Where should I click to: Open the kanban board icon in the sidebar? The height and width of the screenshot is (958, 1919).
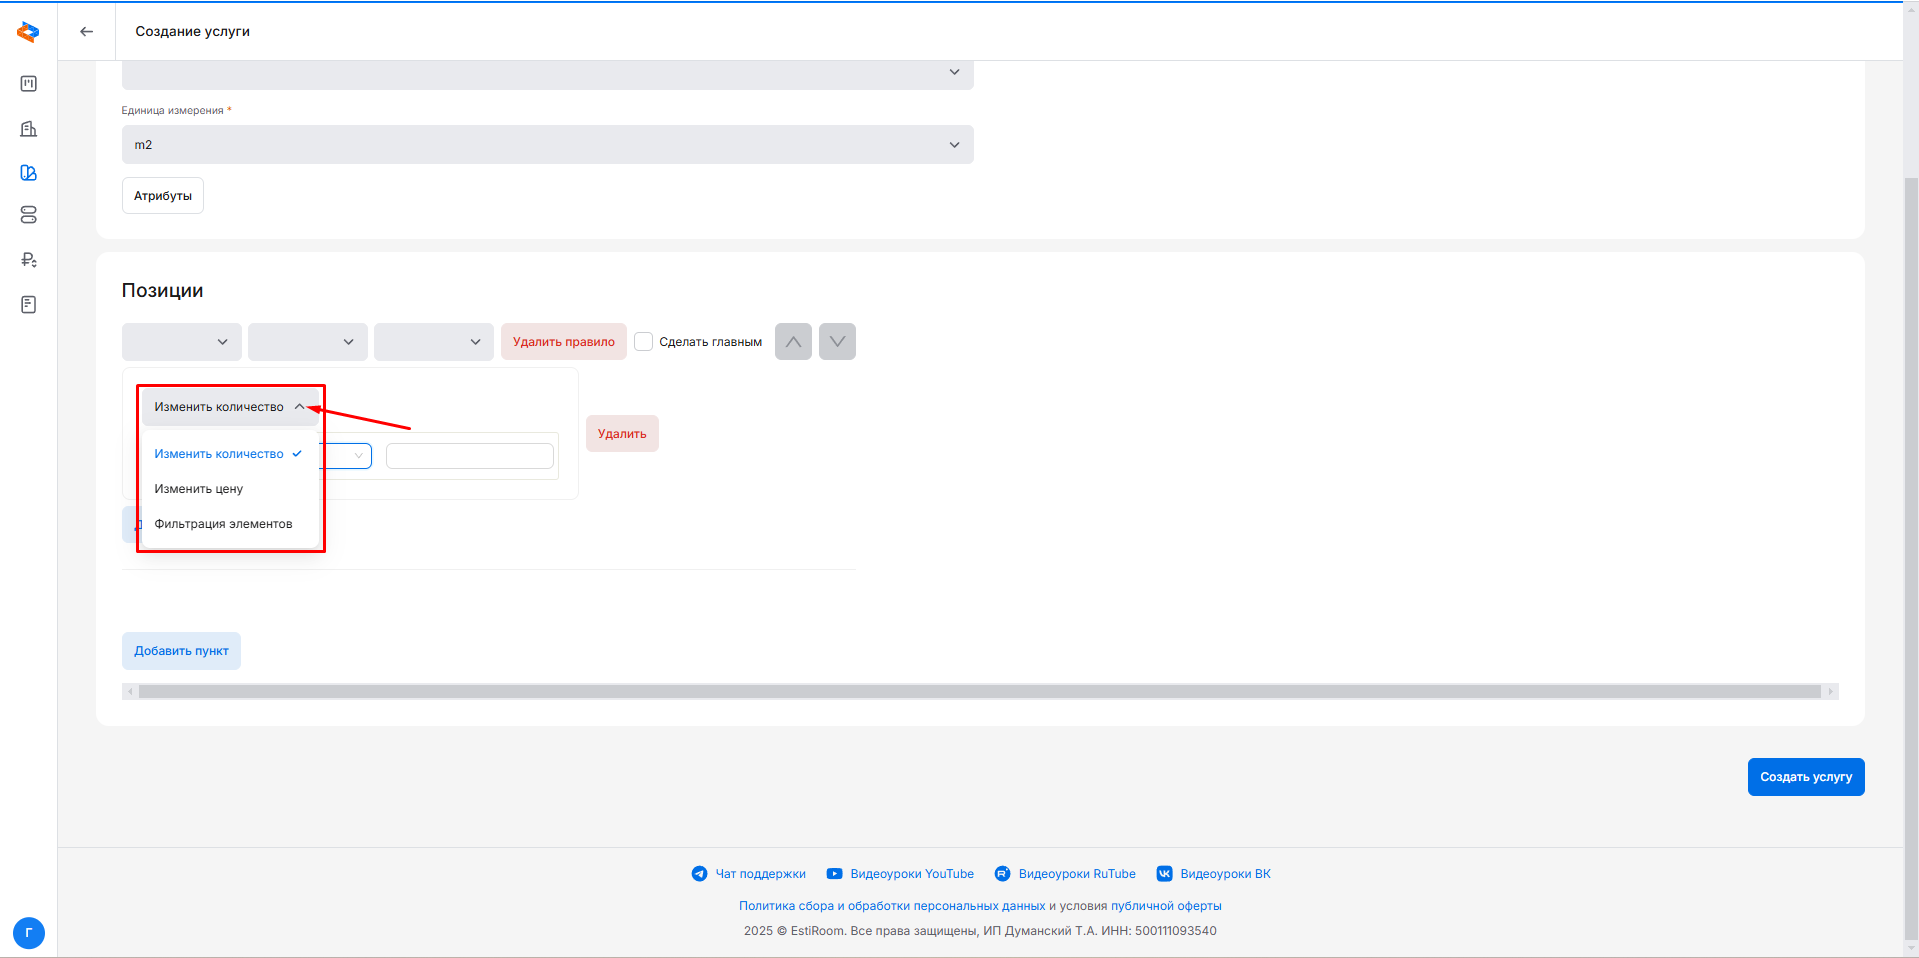click(28, 84)
